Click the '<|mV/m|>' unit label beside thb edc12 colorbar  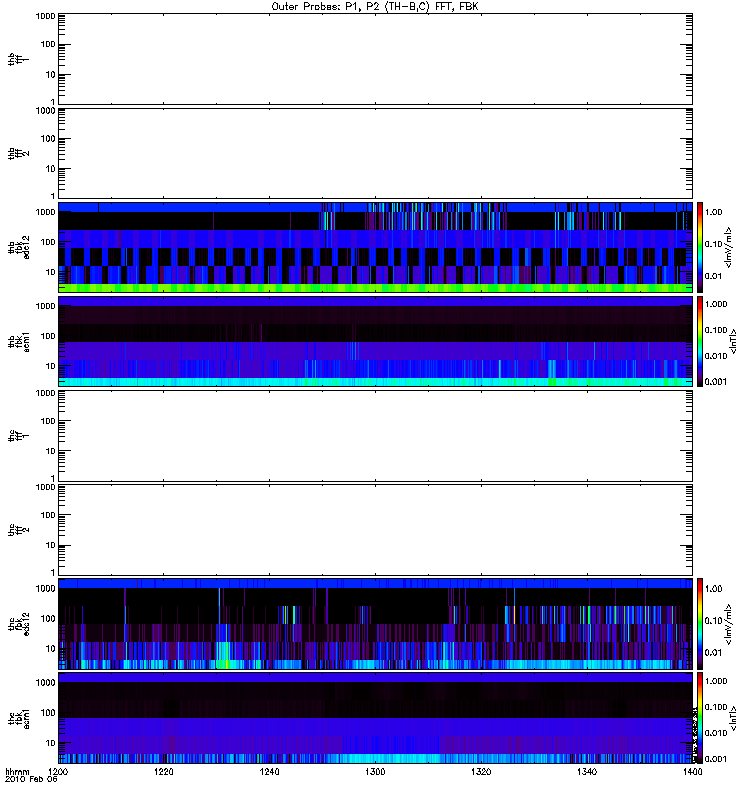click(729, 247)
